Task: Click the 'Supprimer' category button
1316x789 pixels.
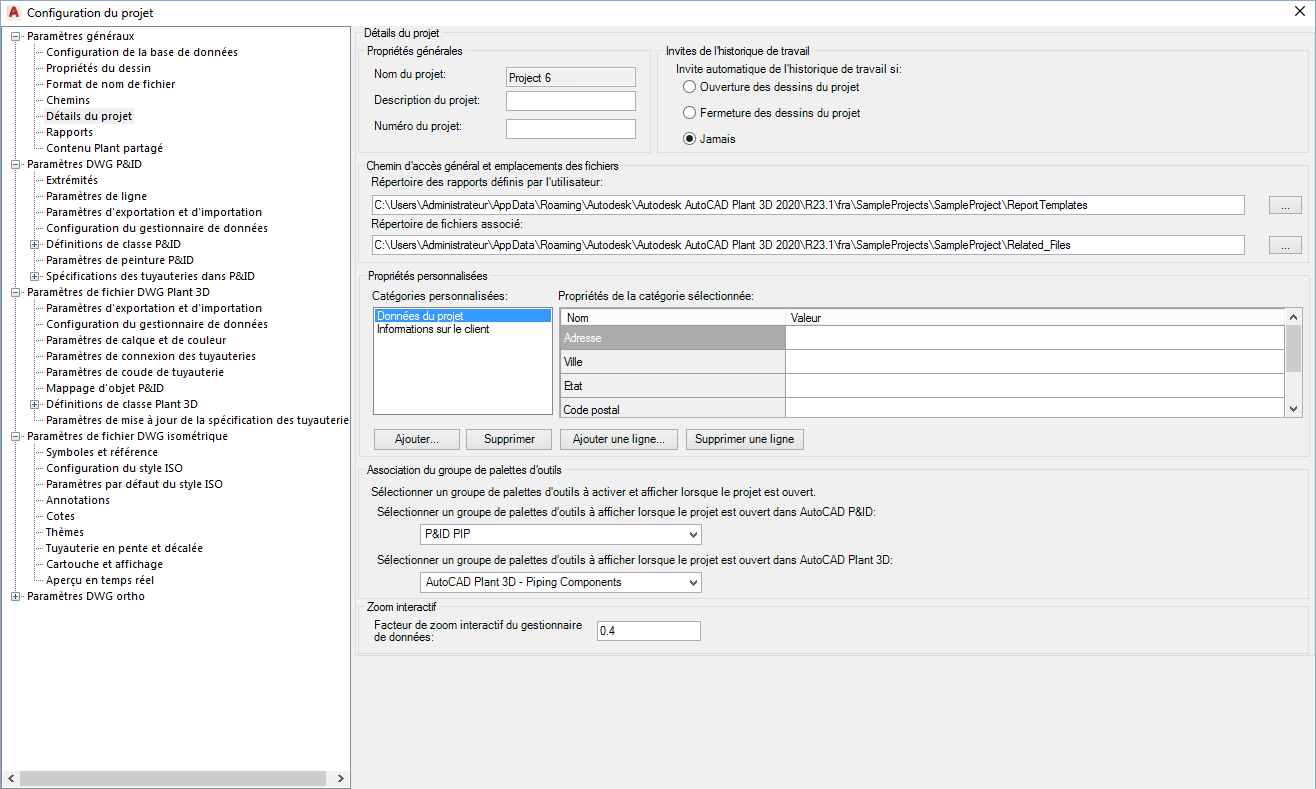Action: click(x=509, y=439)
